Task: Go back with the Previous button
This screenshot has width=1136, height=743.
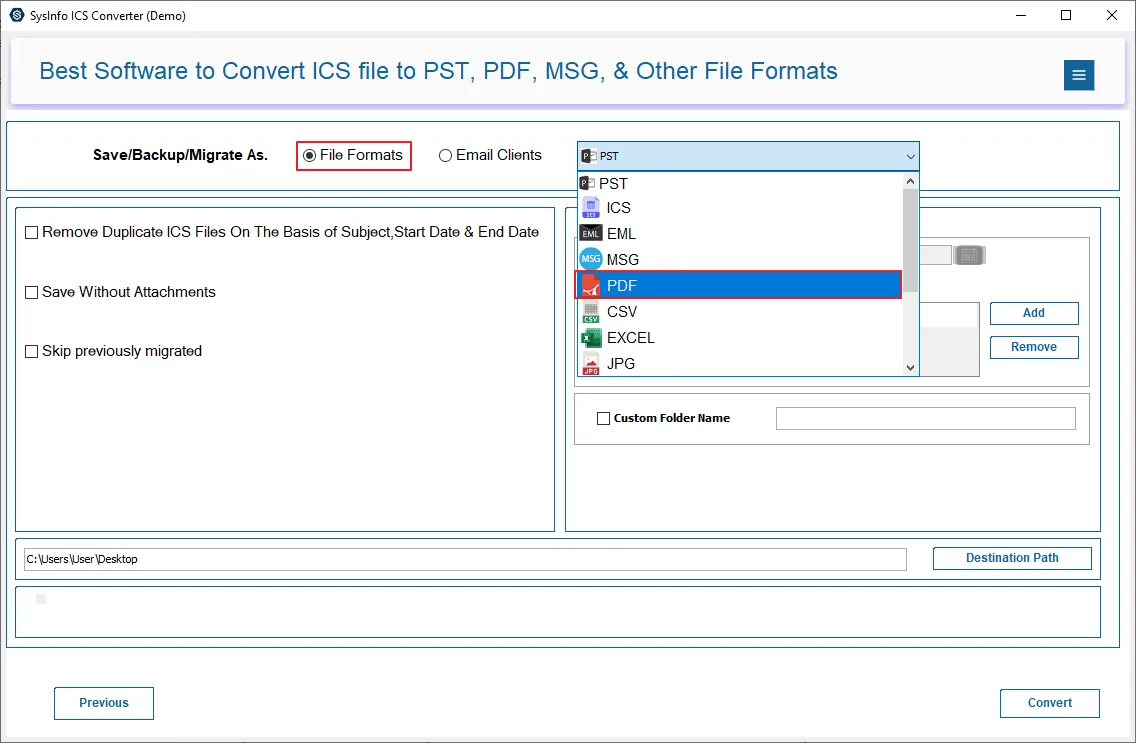Action: (104, 703)
